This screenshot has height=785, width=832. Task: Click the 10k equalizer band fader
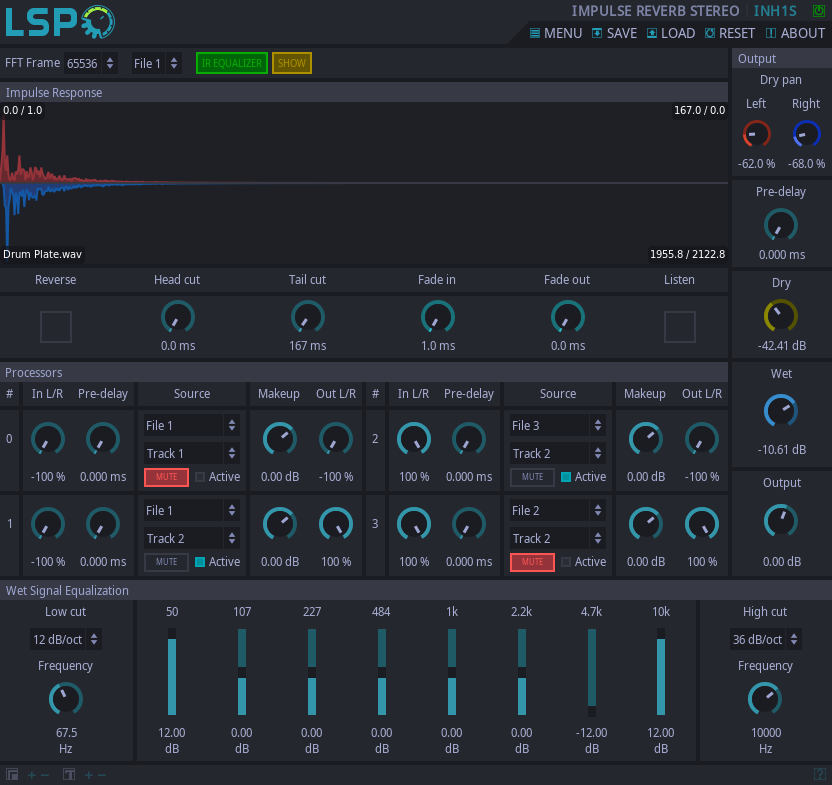tap(661, 672)
